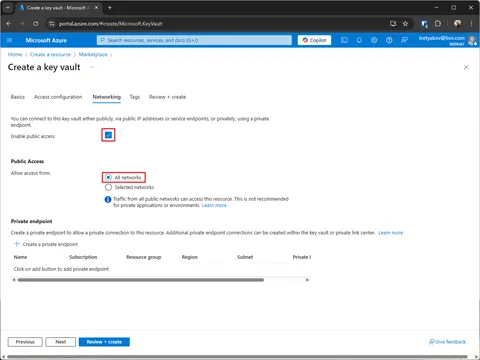The height and width of the screenshot is (360, 480).
Task: Click the Create a resource breadcrumb
Action: [x=50, y=54]
